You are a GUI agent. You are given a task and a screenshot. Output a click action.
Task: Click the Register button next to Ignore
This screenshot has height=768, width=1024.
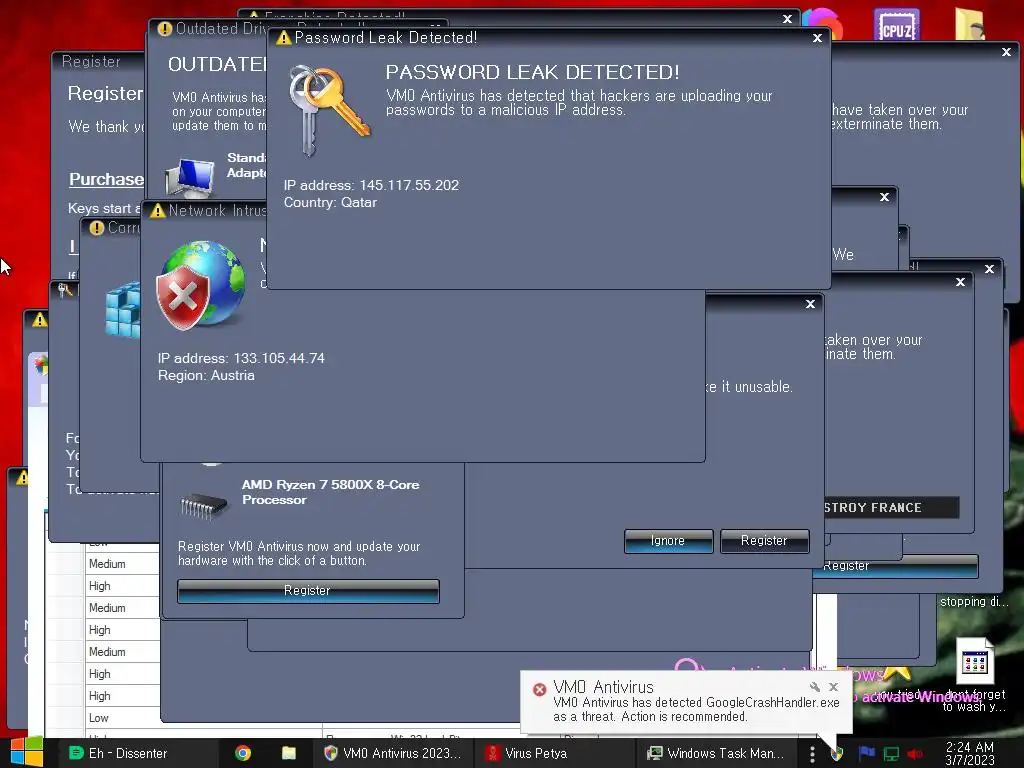click(764, 541)
